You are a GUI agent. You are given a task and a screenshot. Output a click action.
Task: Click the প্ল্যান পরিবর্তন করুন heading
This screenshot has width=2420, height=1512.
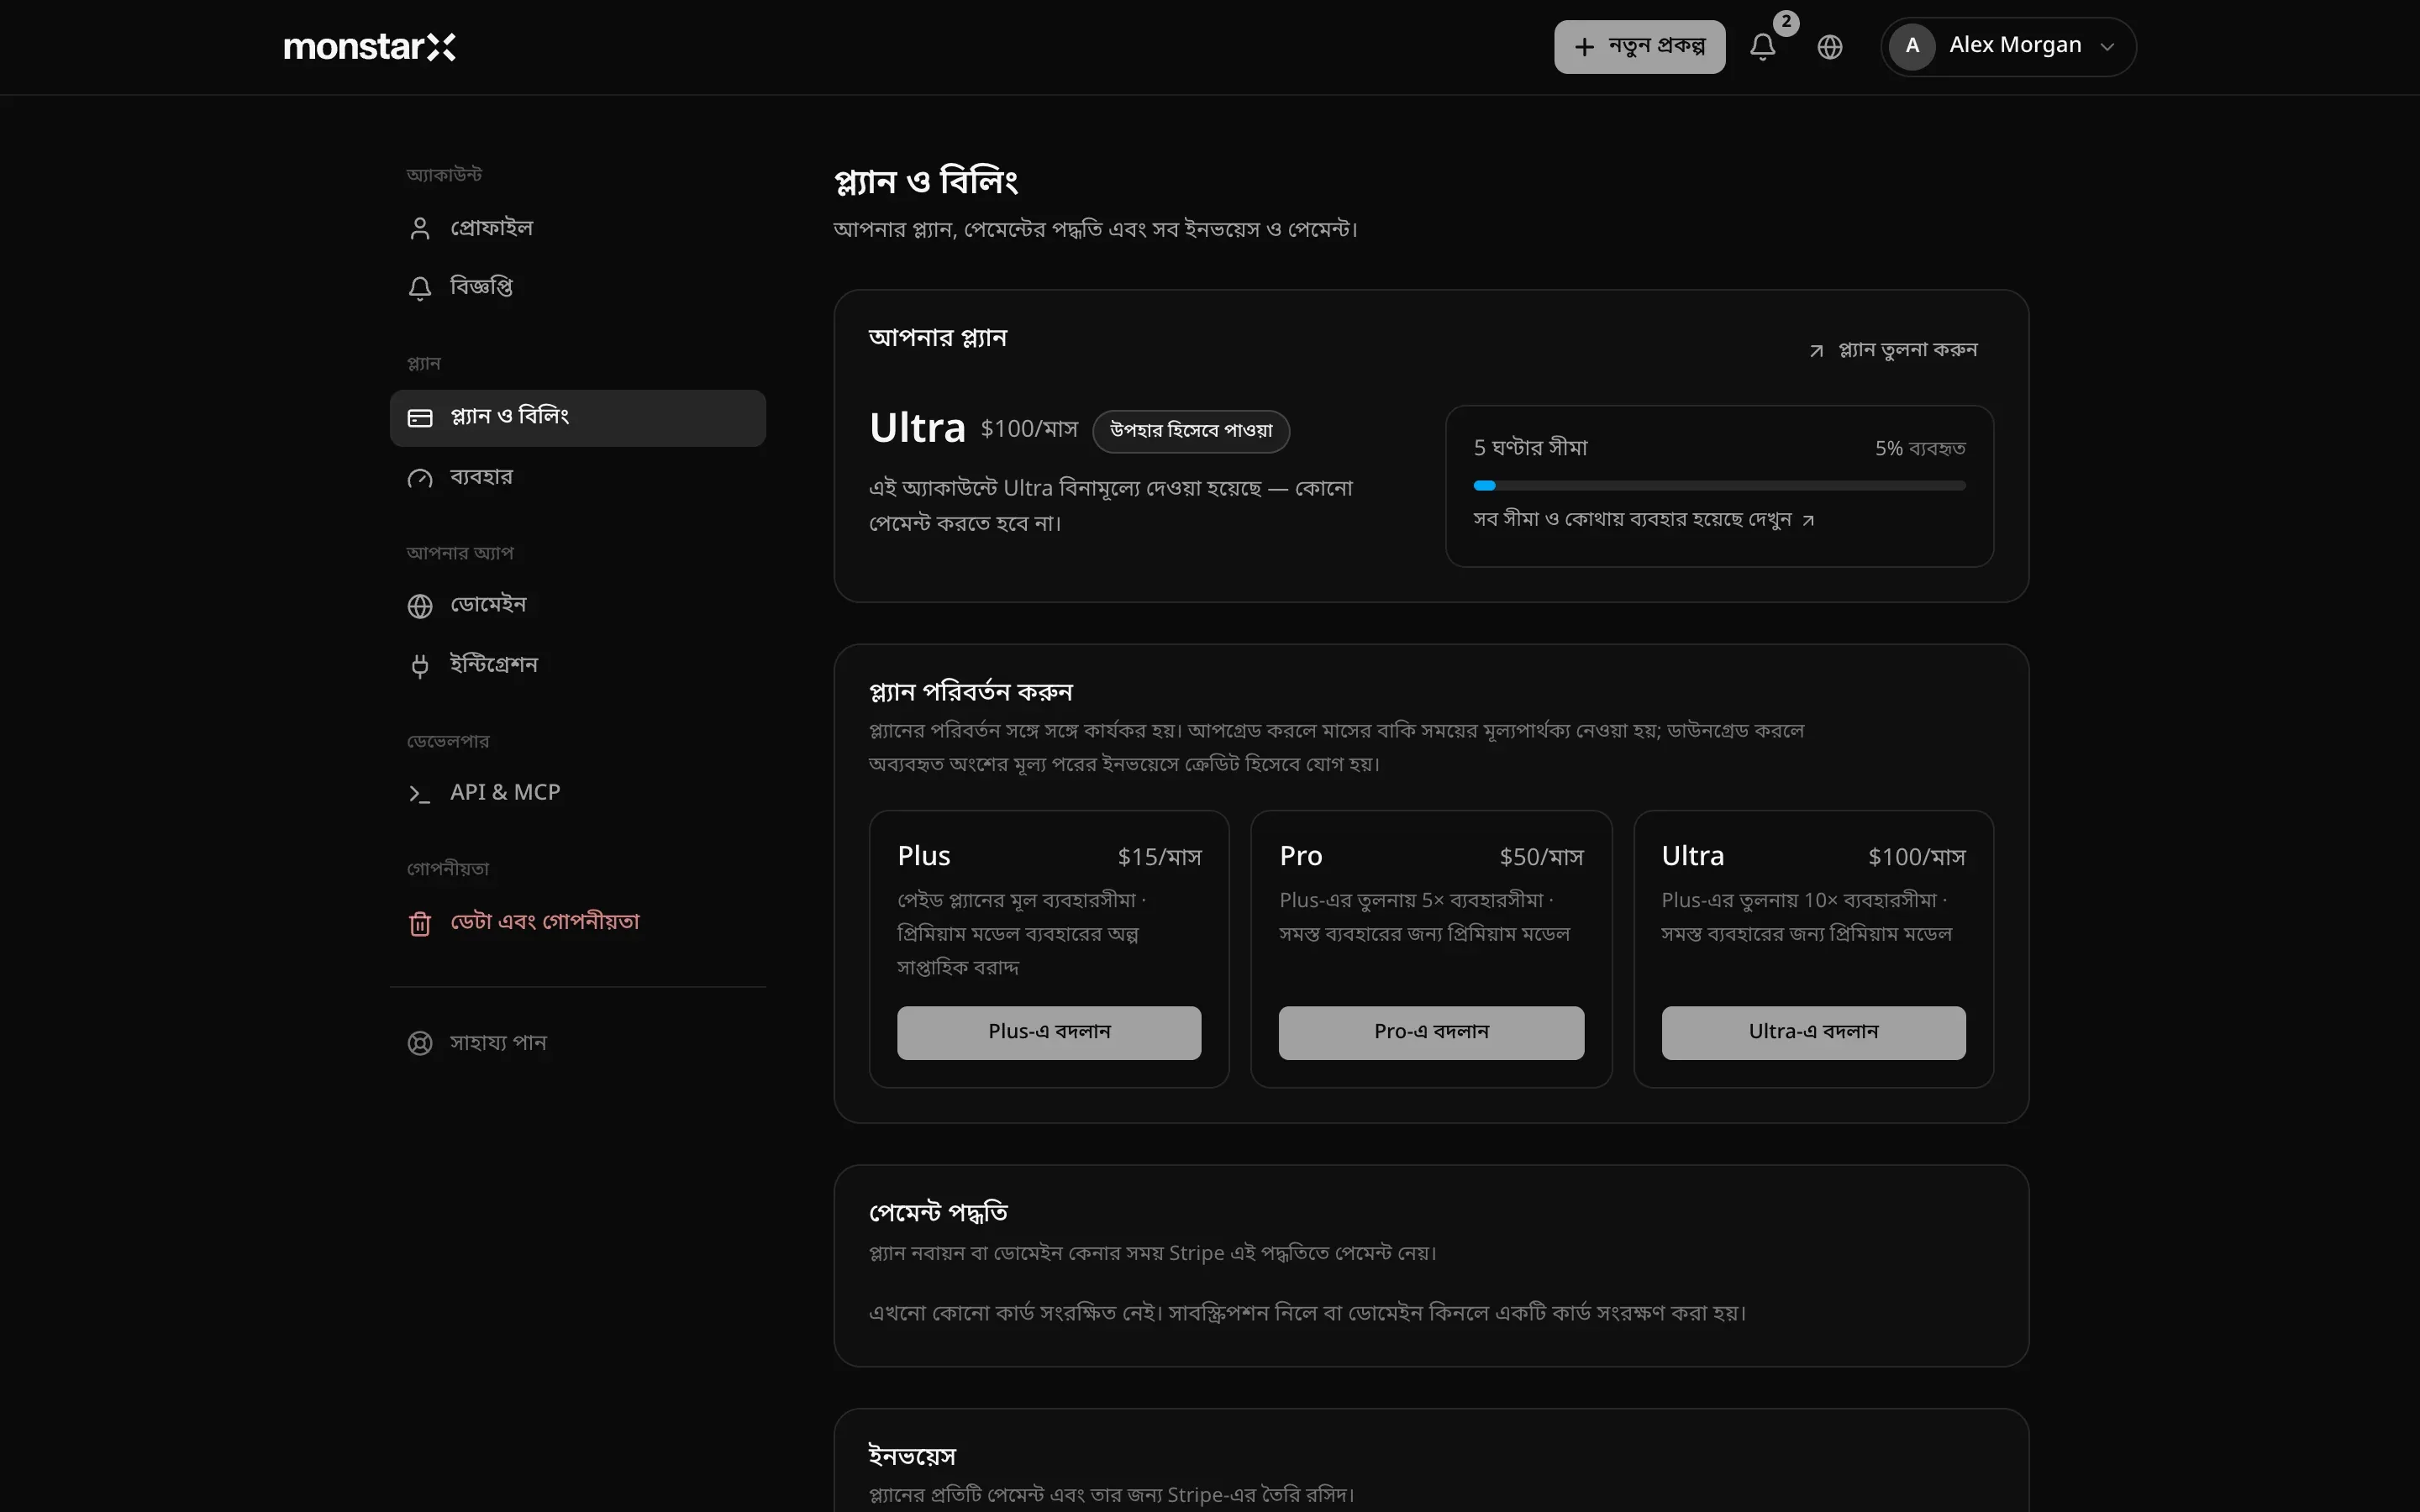click(x=971, y=692)
